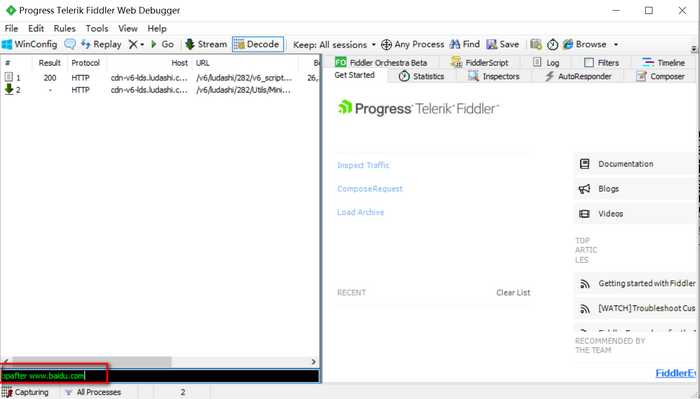Click the toolbar overflow arrow at far right
Viewport: 700px width, 399px height.
[x=693, y=48]
